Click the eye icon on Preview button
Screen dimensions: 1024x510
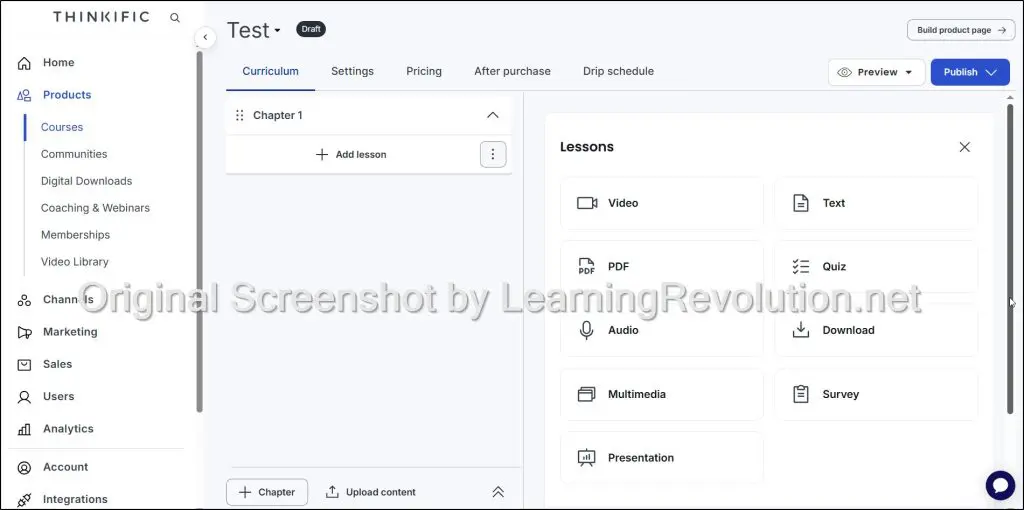(x=844, y=72)
